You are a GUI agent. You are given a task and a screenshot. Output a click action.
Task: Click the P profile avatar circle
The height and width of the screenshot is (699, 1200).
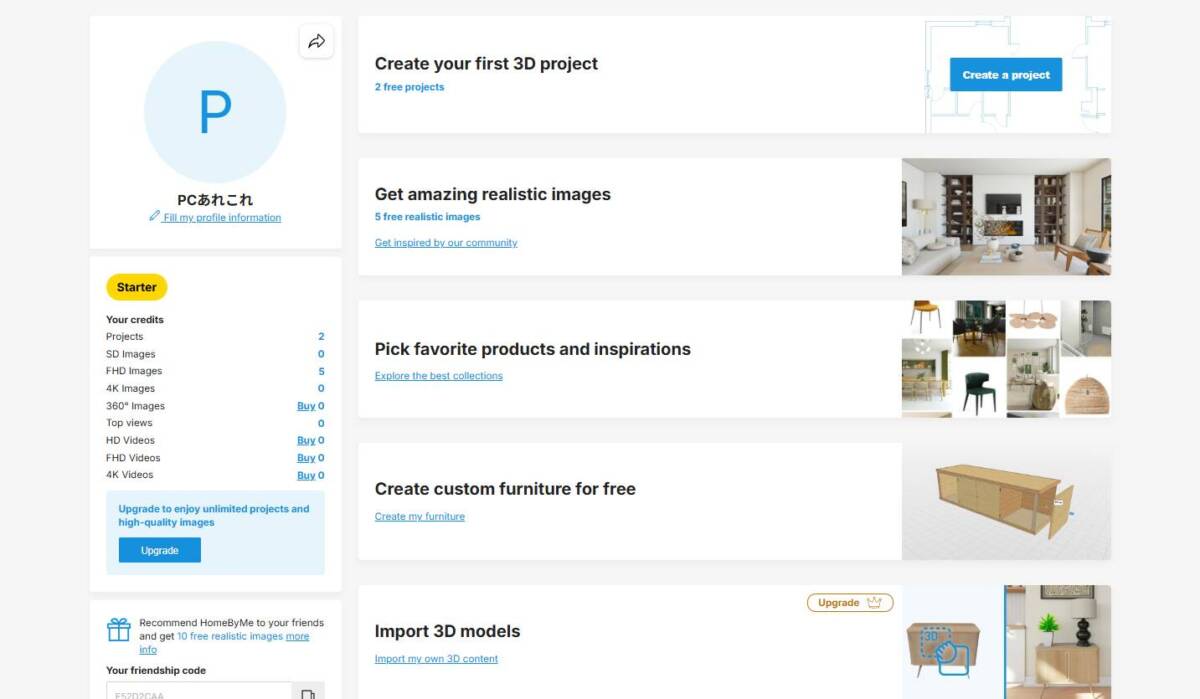[215, 112]
